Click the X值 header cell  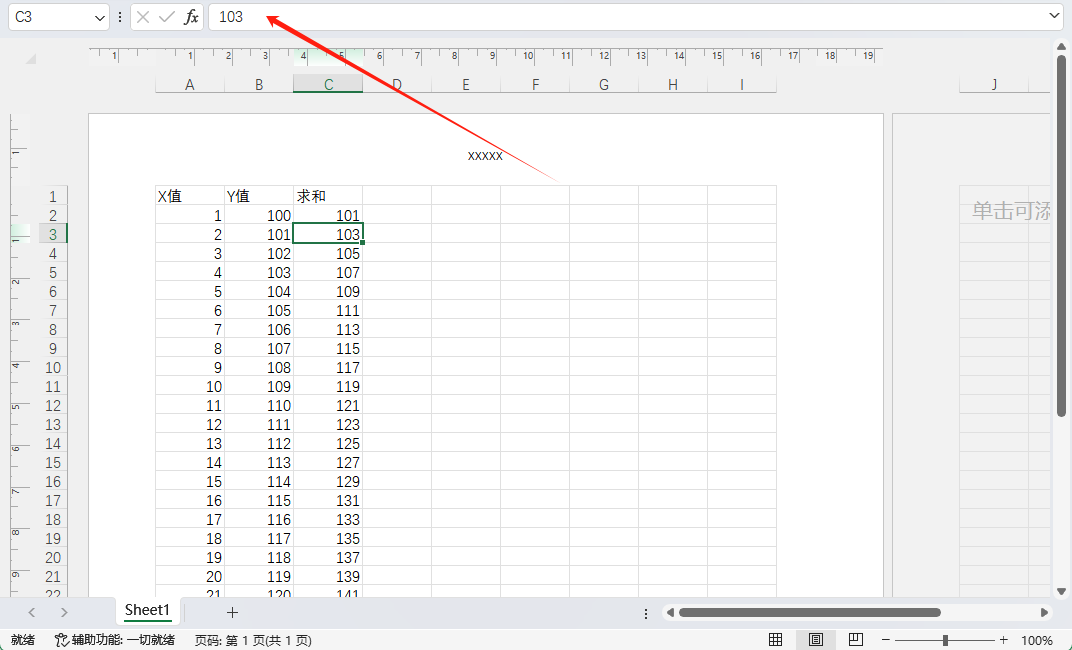pos(190,196)
